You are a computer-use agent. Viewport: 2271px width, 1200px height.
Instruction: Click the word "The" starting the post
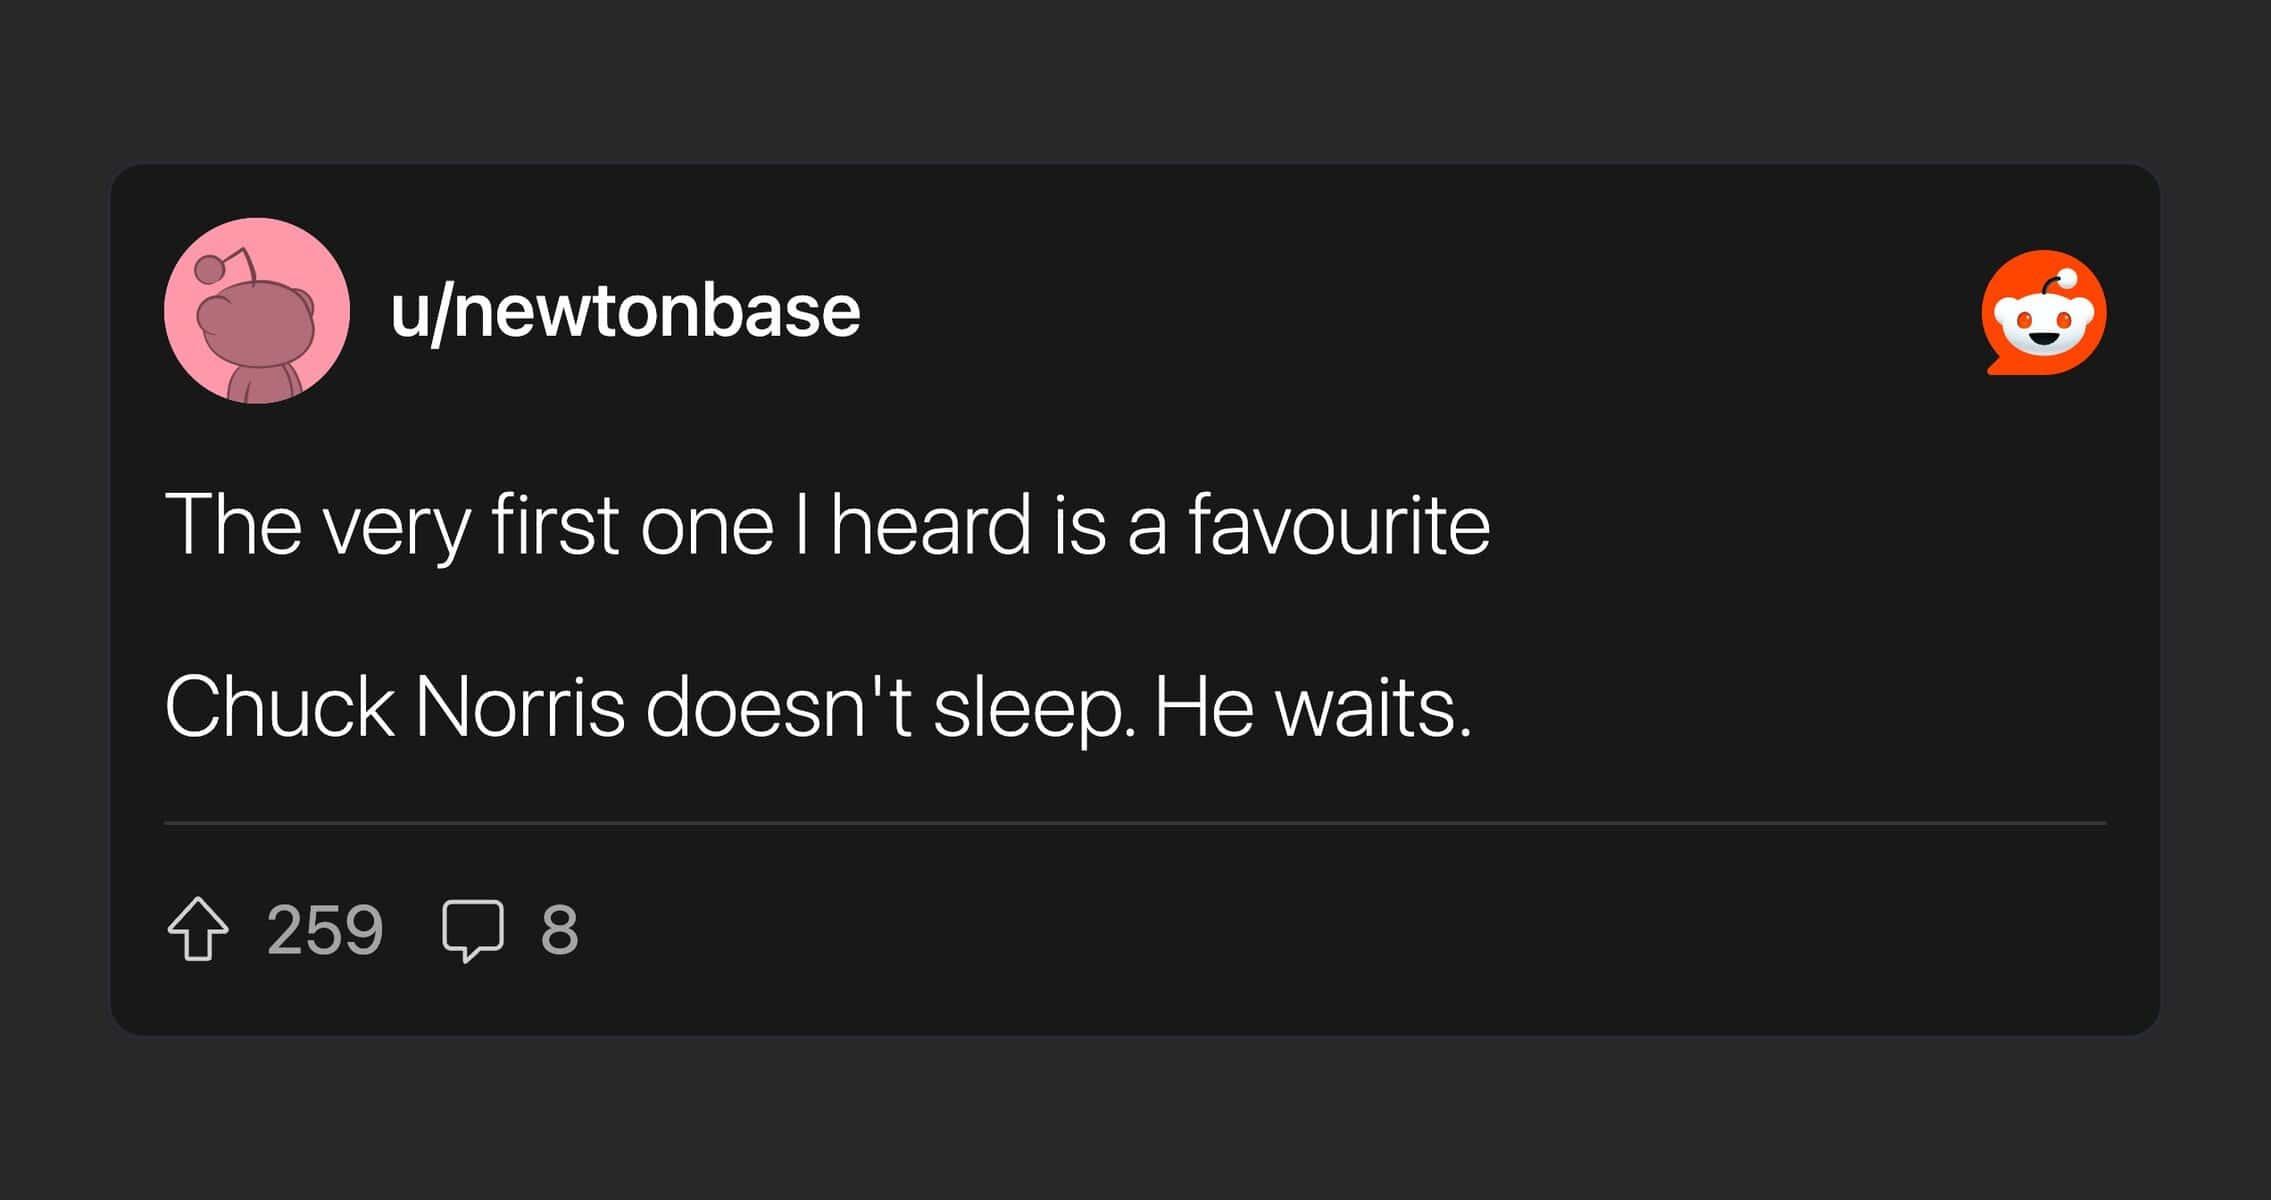click(x=233, y=524)
